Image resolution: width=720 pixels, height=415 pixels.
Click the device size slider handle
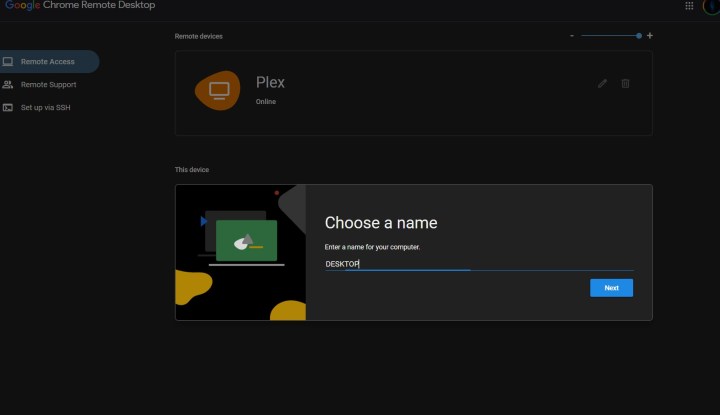point(639,36)
